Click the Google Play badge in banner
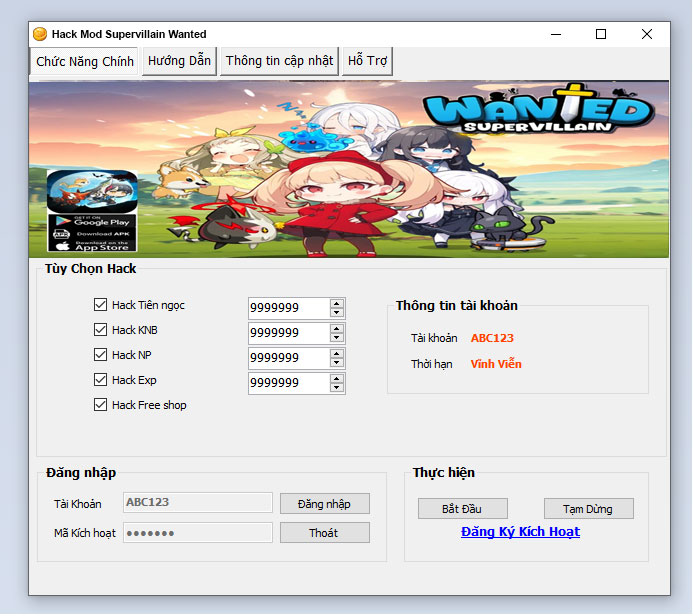 point(92,221)
